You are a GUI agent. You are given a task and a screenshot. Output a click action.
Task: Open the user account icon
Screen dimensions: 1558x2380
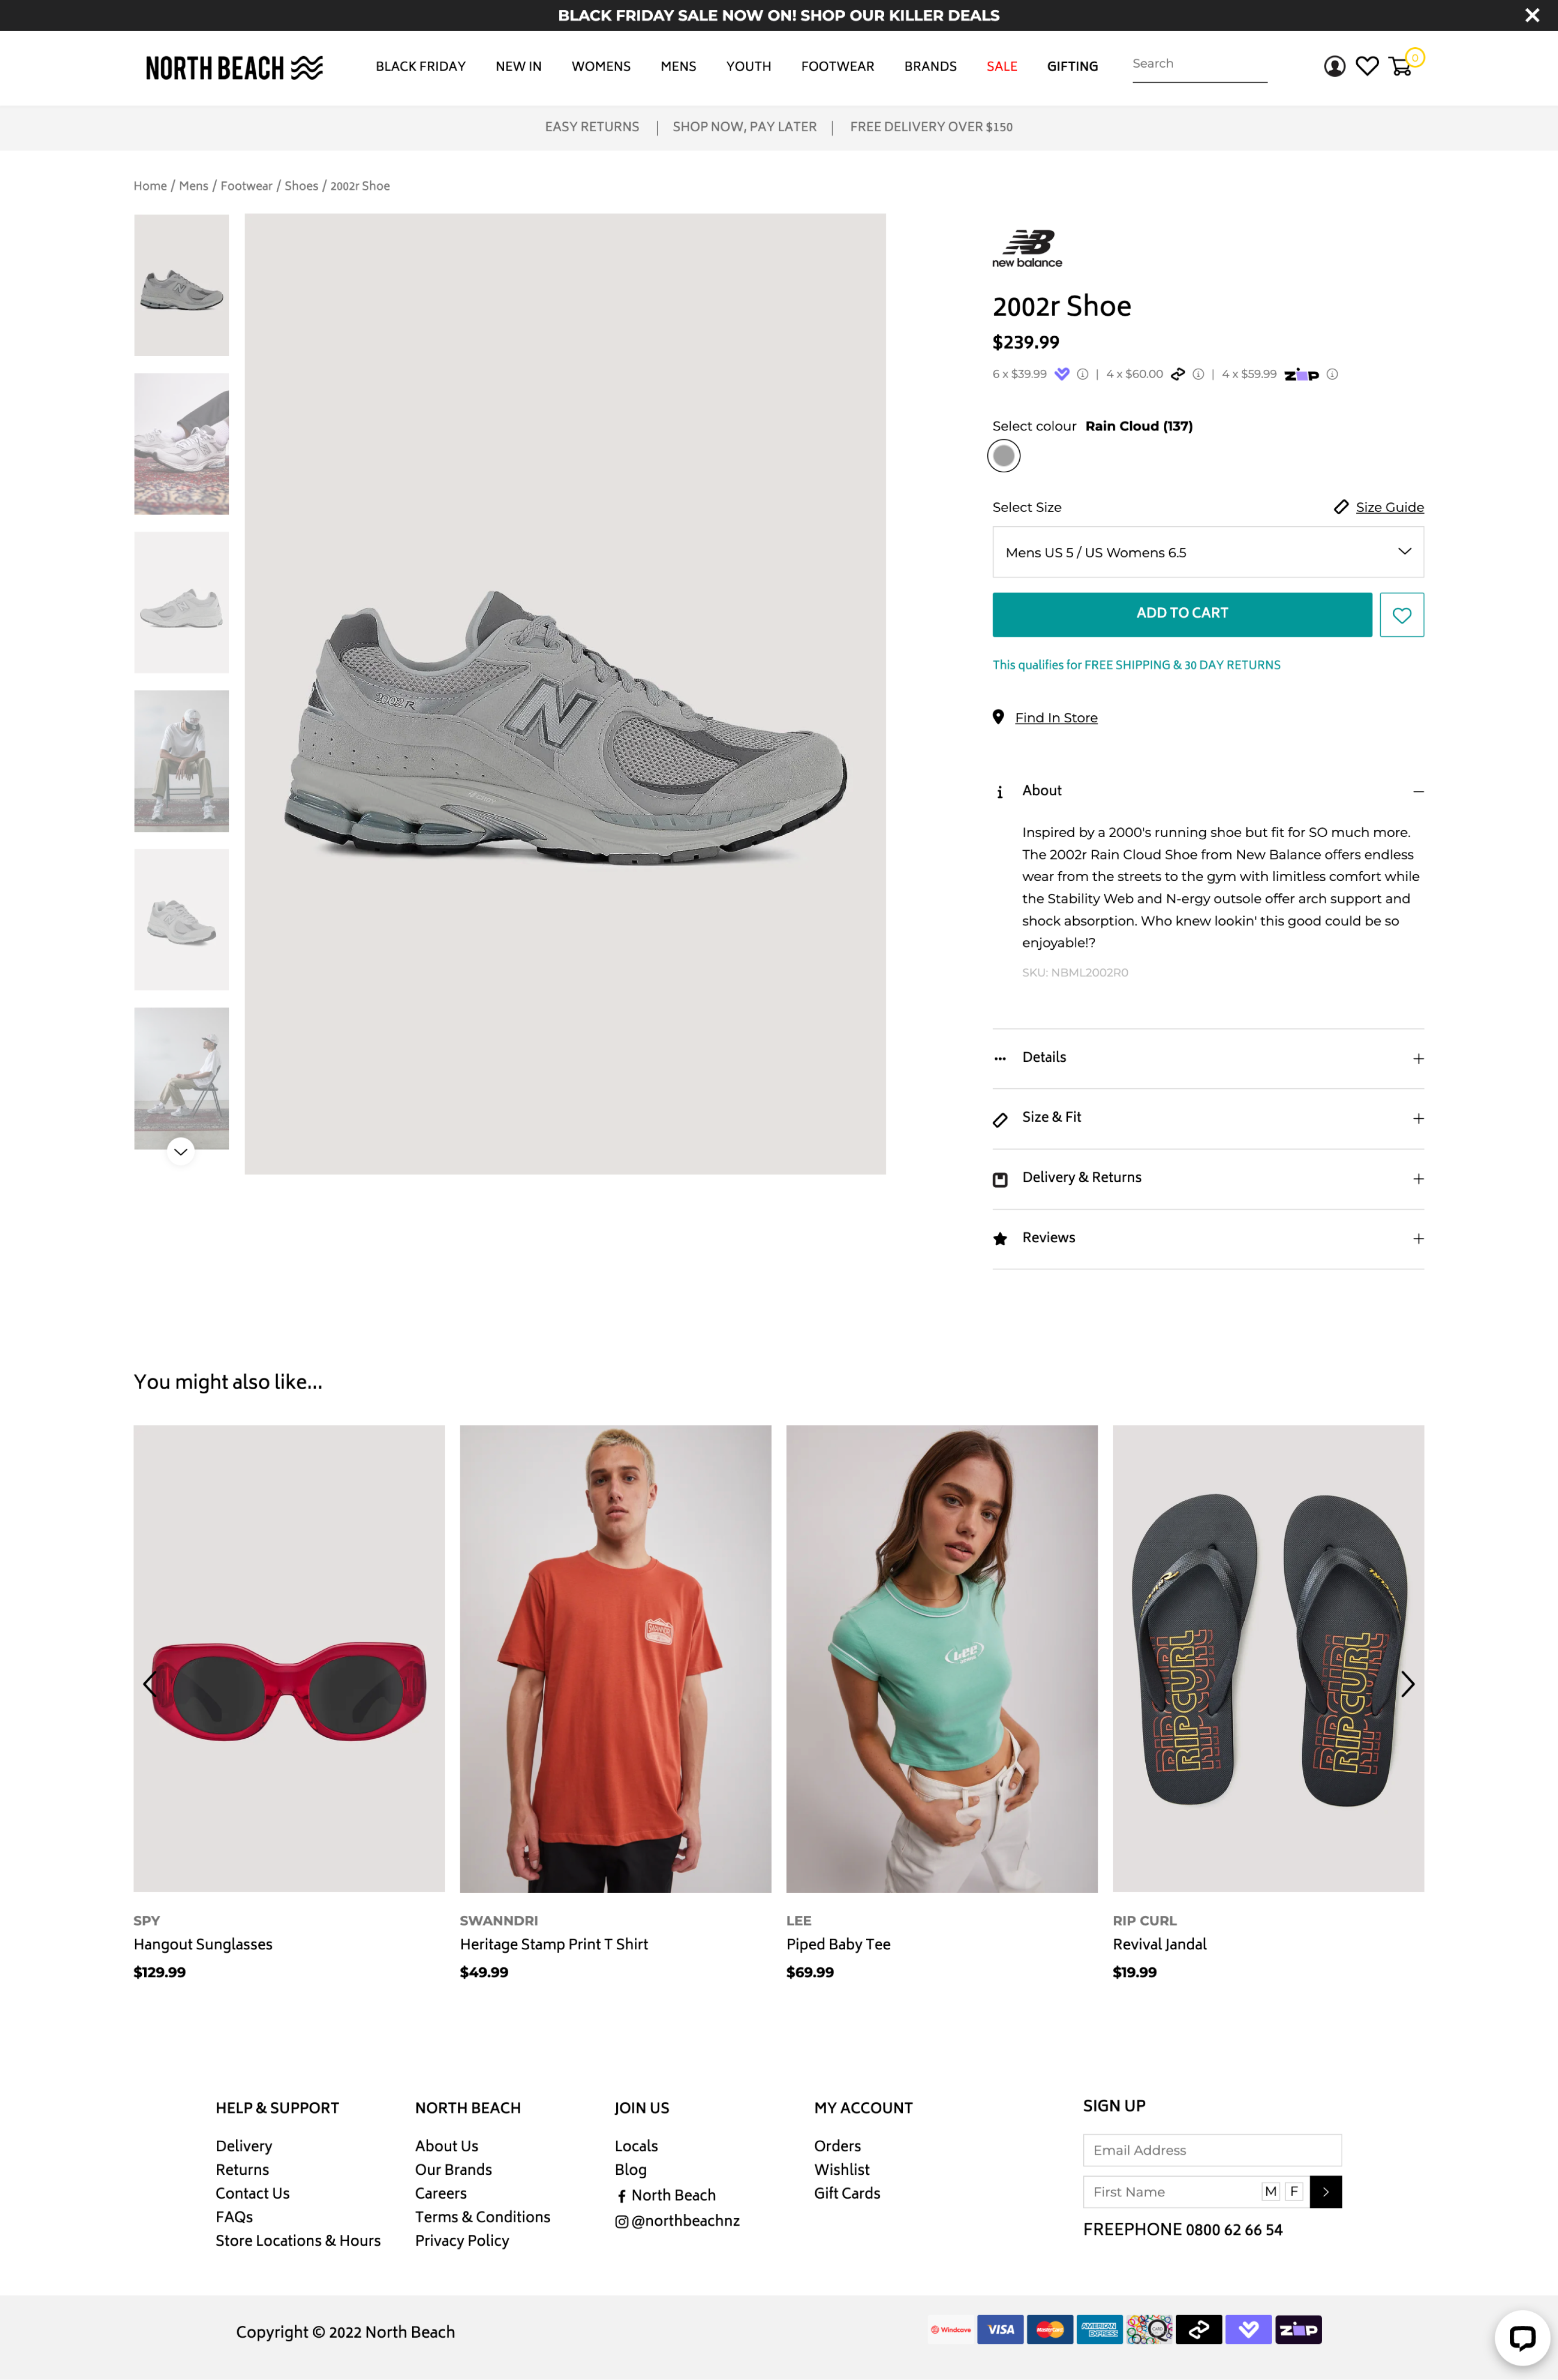pyautogui.click(x=1334, y=66)
